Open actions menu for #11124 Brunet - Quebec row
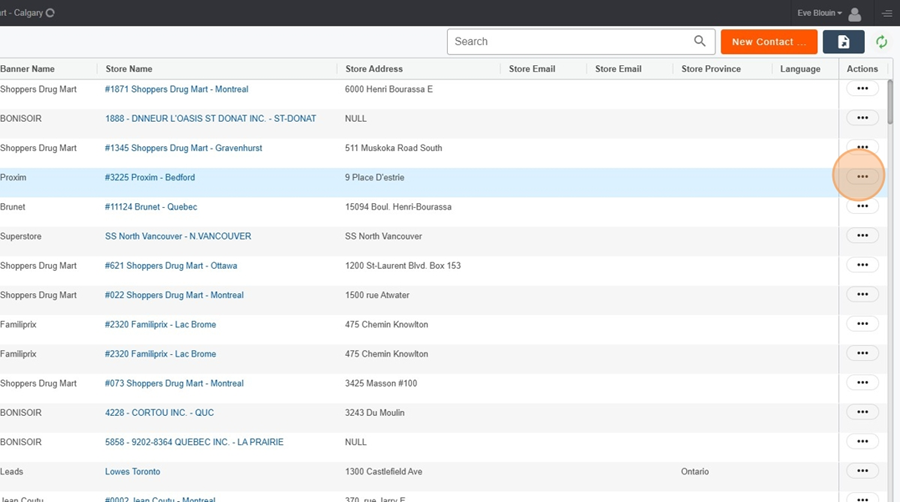900x502 pixels. tap(862, 206)
